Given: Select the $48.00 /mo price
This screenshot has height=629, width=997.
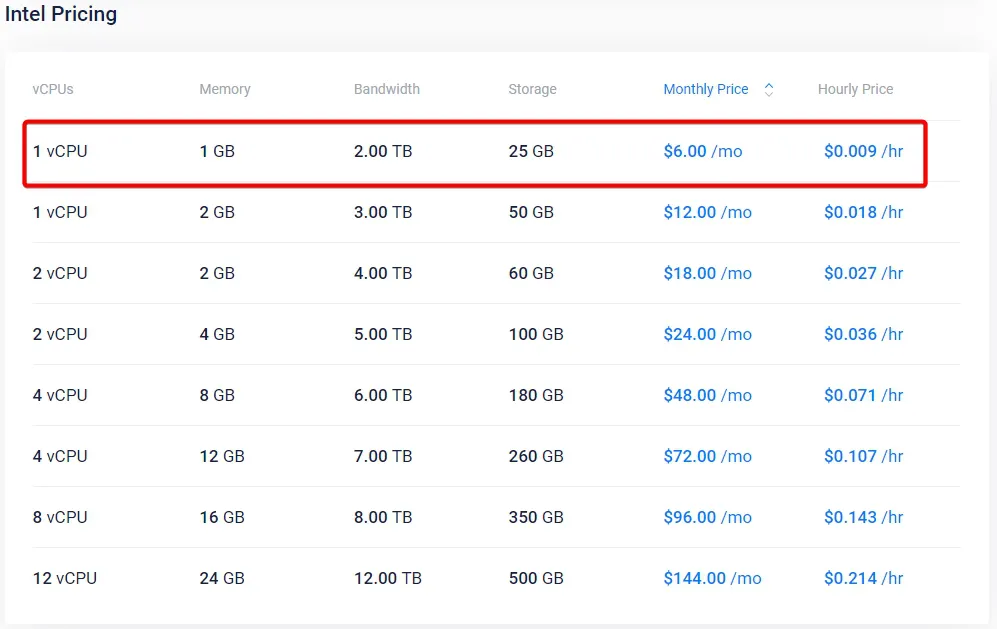Looking at the screenshot, I should pyautogui.click(x=708, y=396).
